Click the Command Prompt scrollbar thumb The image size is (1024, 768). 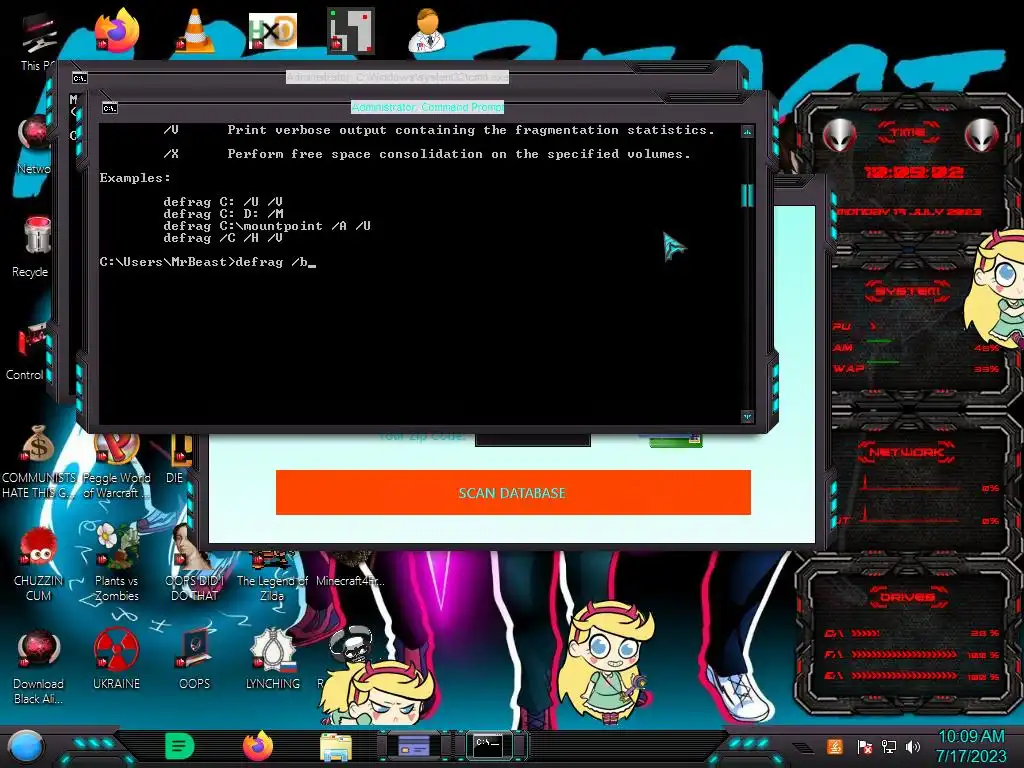point(747,195)
